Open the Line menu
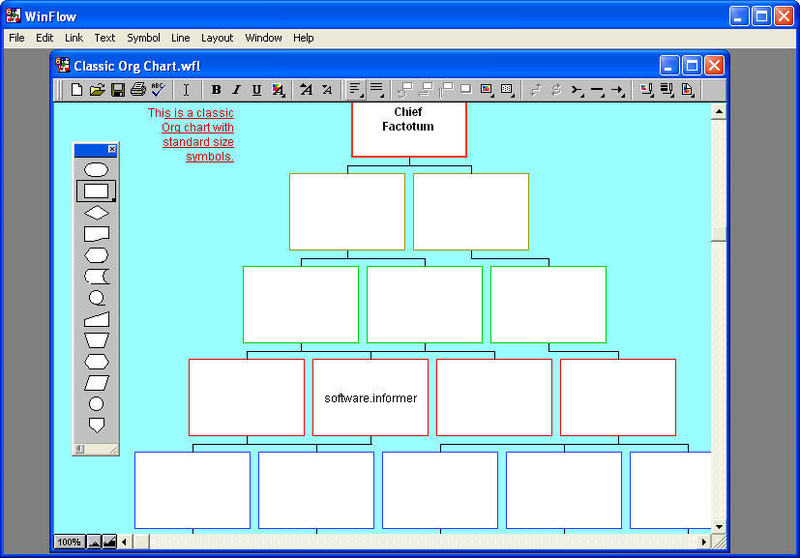 (180, 38)
